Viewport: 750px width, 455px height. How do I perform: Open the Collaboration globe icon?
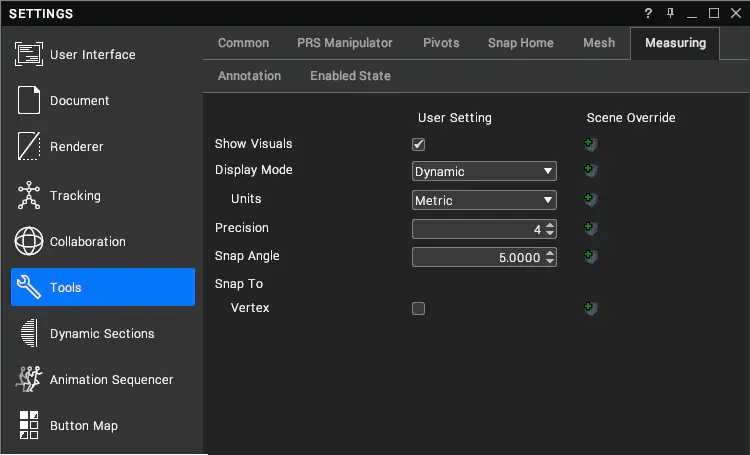[x=29, y=241]
